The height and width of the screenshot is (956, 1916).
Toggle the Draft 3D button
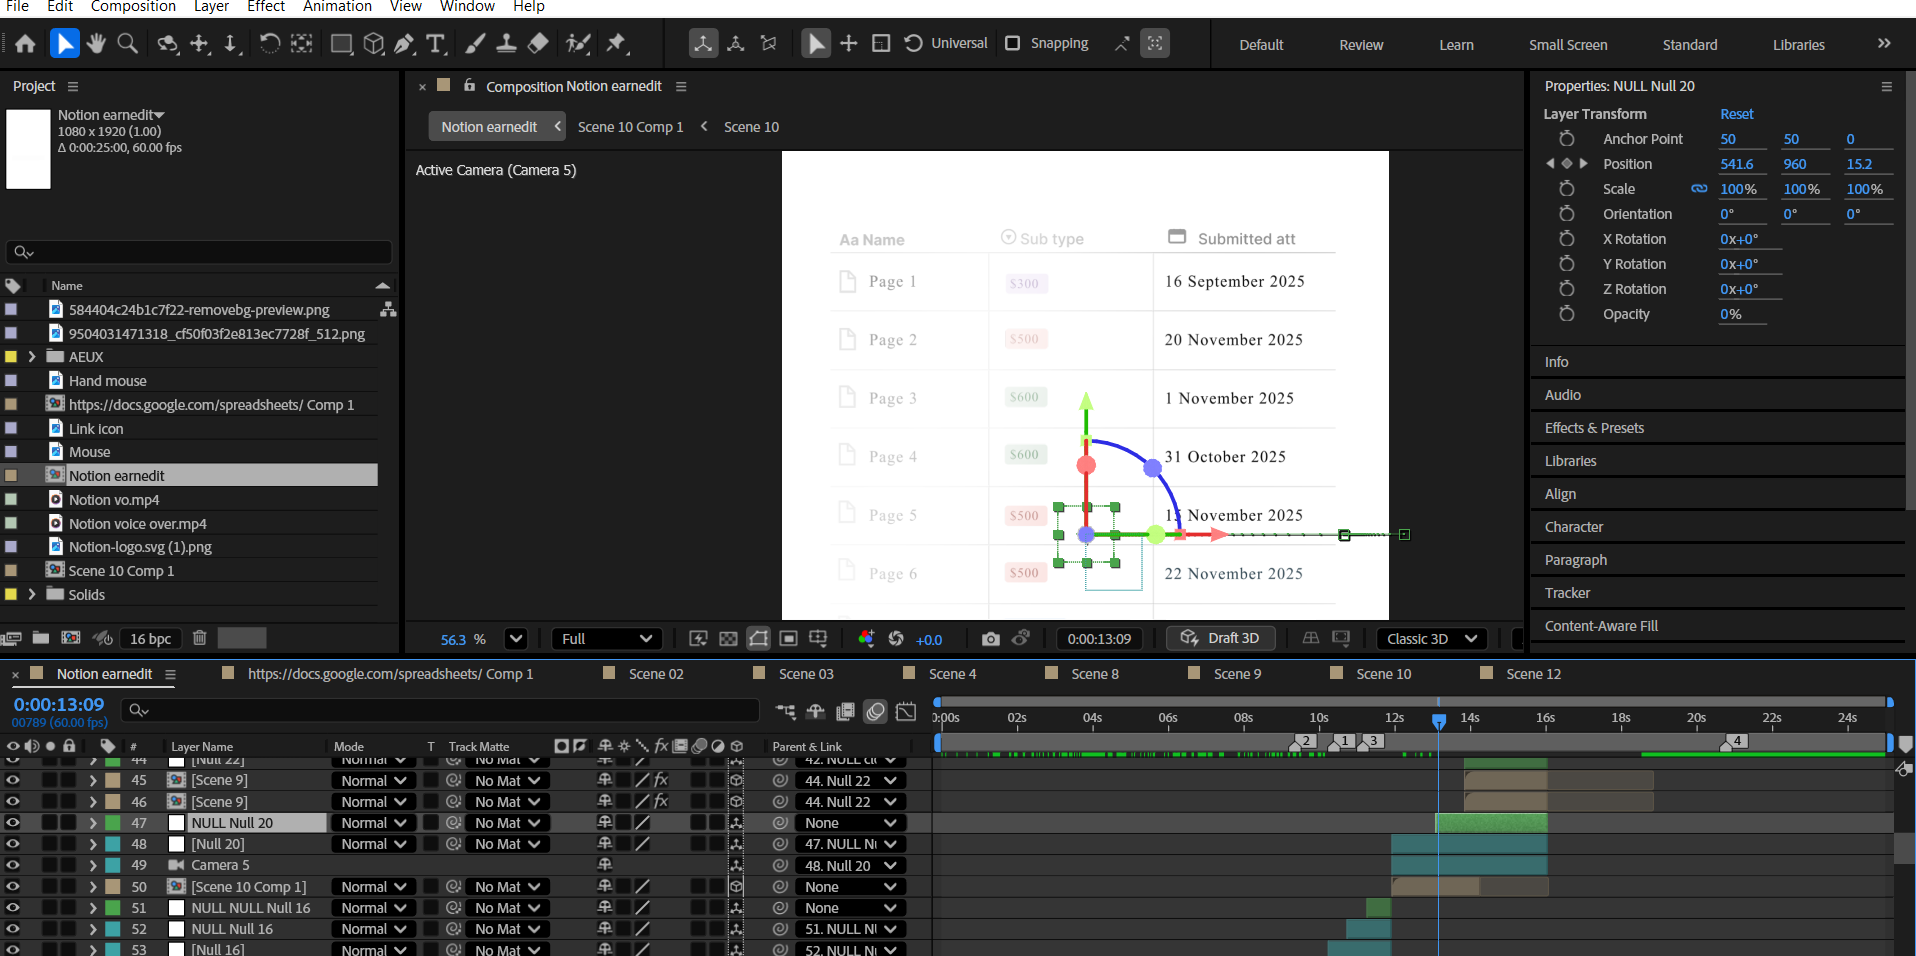coord(1221,638)
